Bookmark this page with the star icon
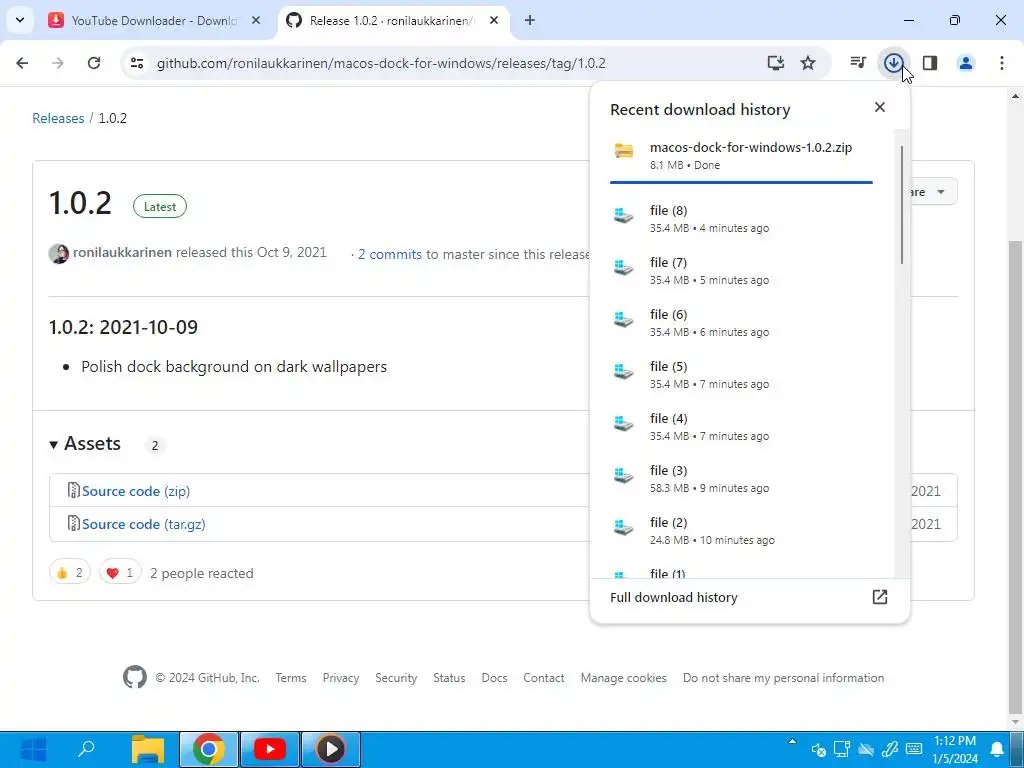1024x768 pixels. tap(808, 63)
